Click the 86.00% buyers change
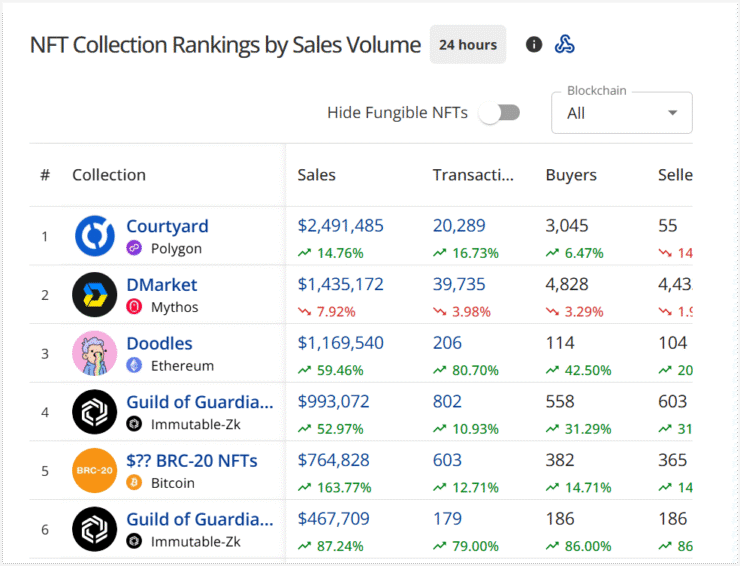Viewport: 740px width, 566px height. point(588,546)
